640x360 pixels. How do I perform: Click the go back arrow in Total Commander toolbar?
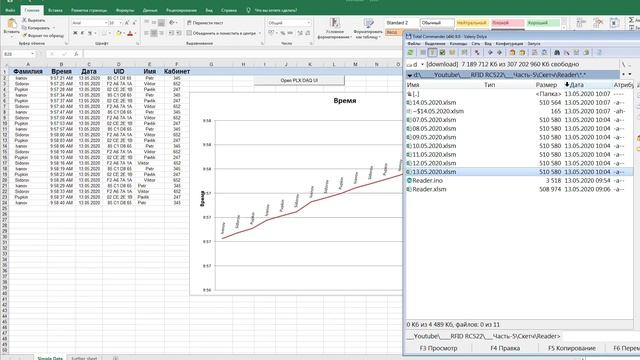490,52
